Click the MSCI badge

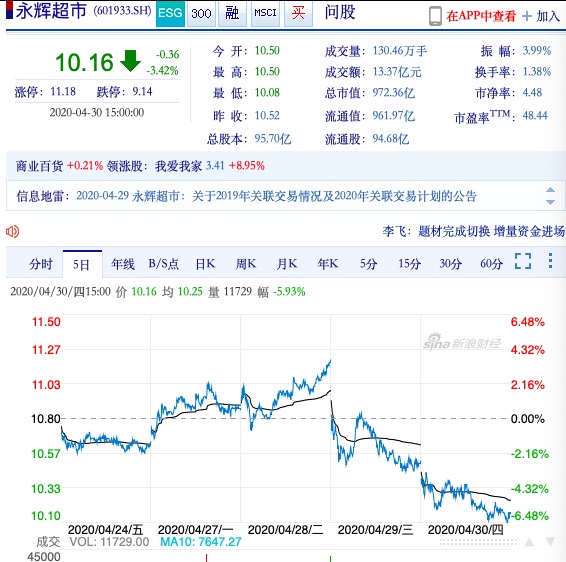(265, 14)
